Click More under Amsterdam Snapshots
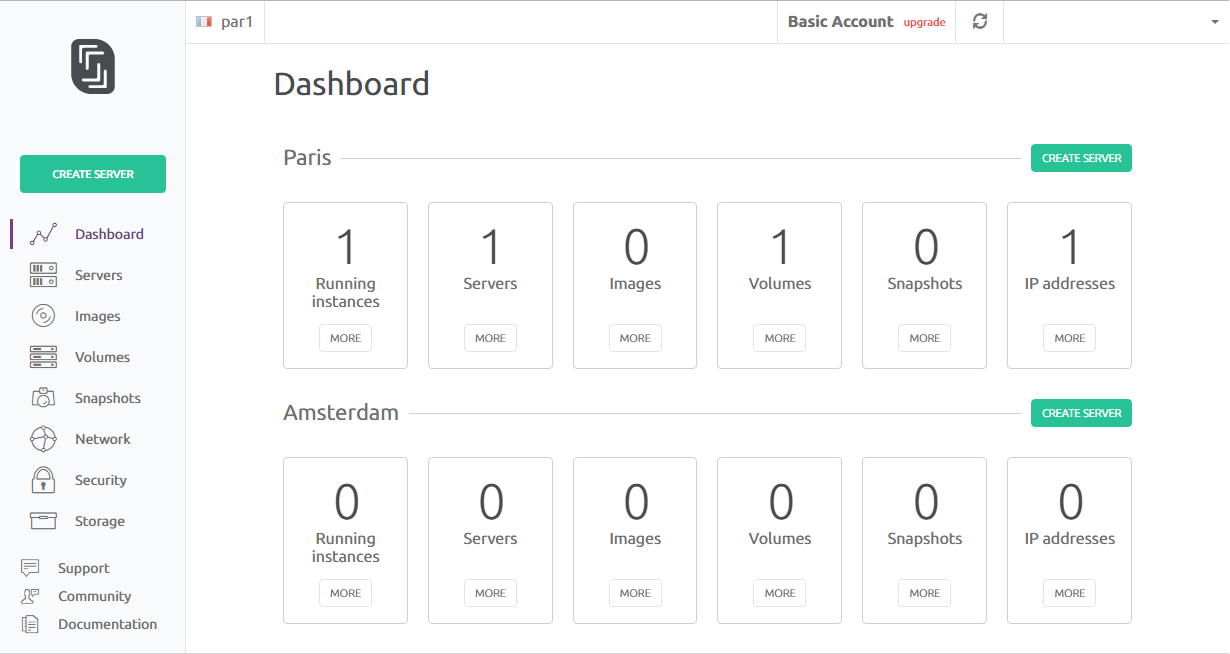Screen dimensions: 1230x654 click(x=925, y=593)
